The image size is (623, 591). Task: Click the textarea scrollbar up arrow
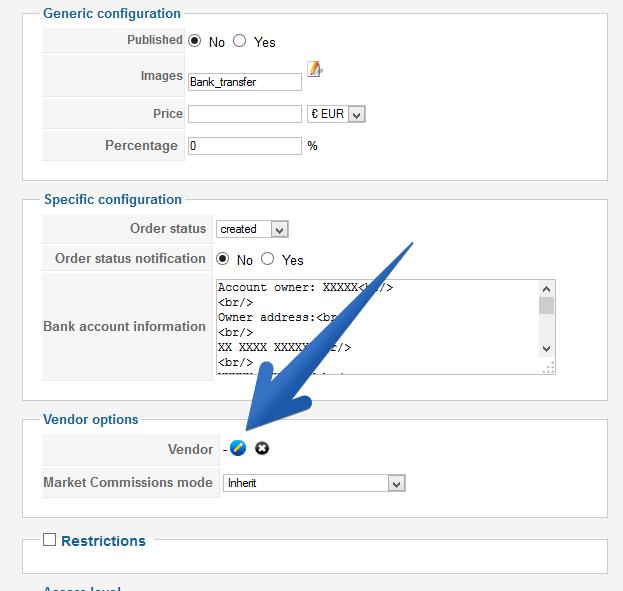(546, 288)
